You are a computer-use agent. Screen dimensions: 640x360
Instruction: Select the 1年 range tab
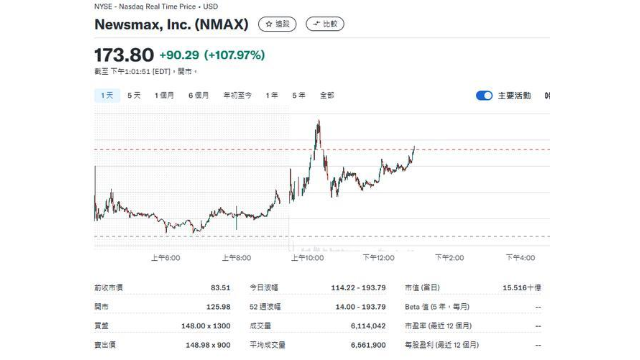click(x=272, y=96)
